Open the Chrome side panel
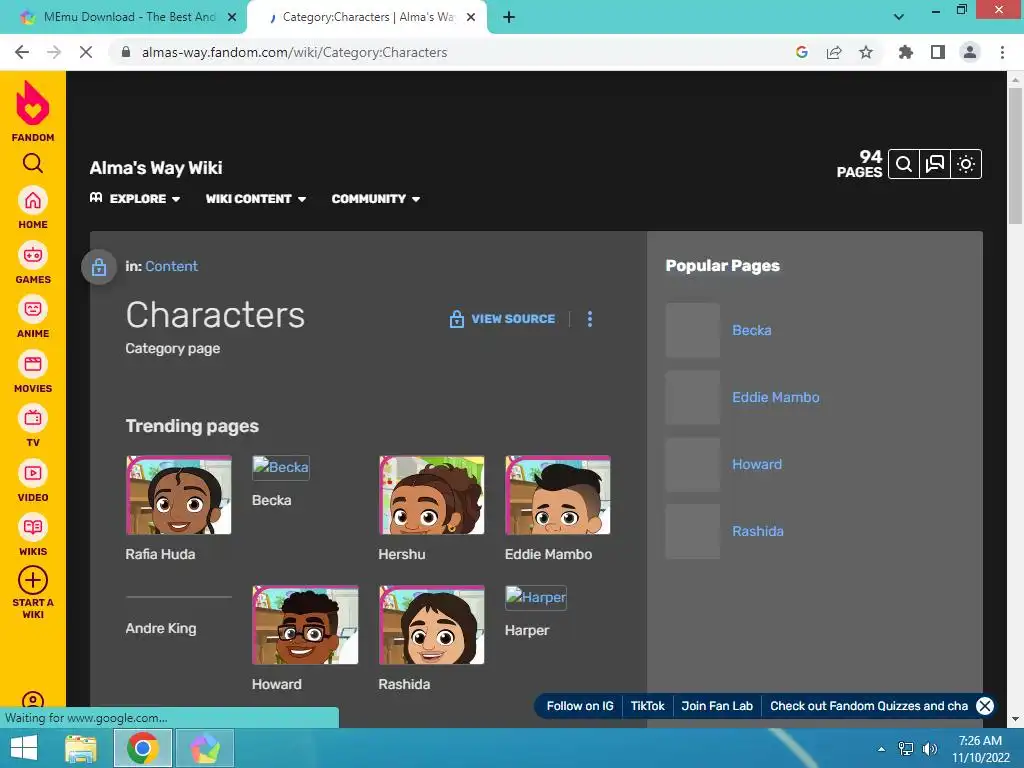The image size is (1024, 768). 938,52
